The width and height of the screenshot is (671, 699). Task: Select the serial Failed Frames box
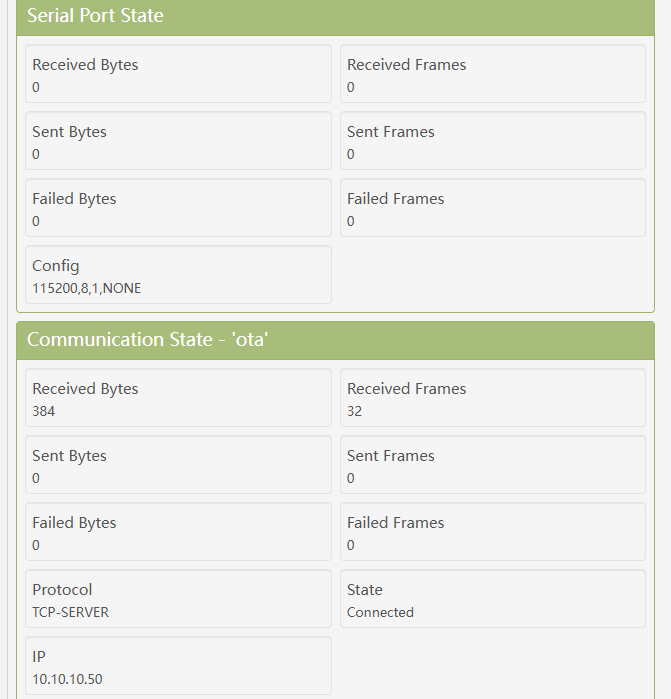[x=493, y=208]
